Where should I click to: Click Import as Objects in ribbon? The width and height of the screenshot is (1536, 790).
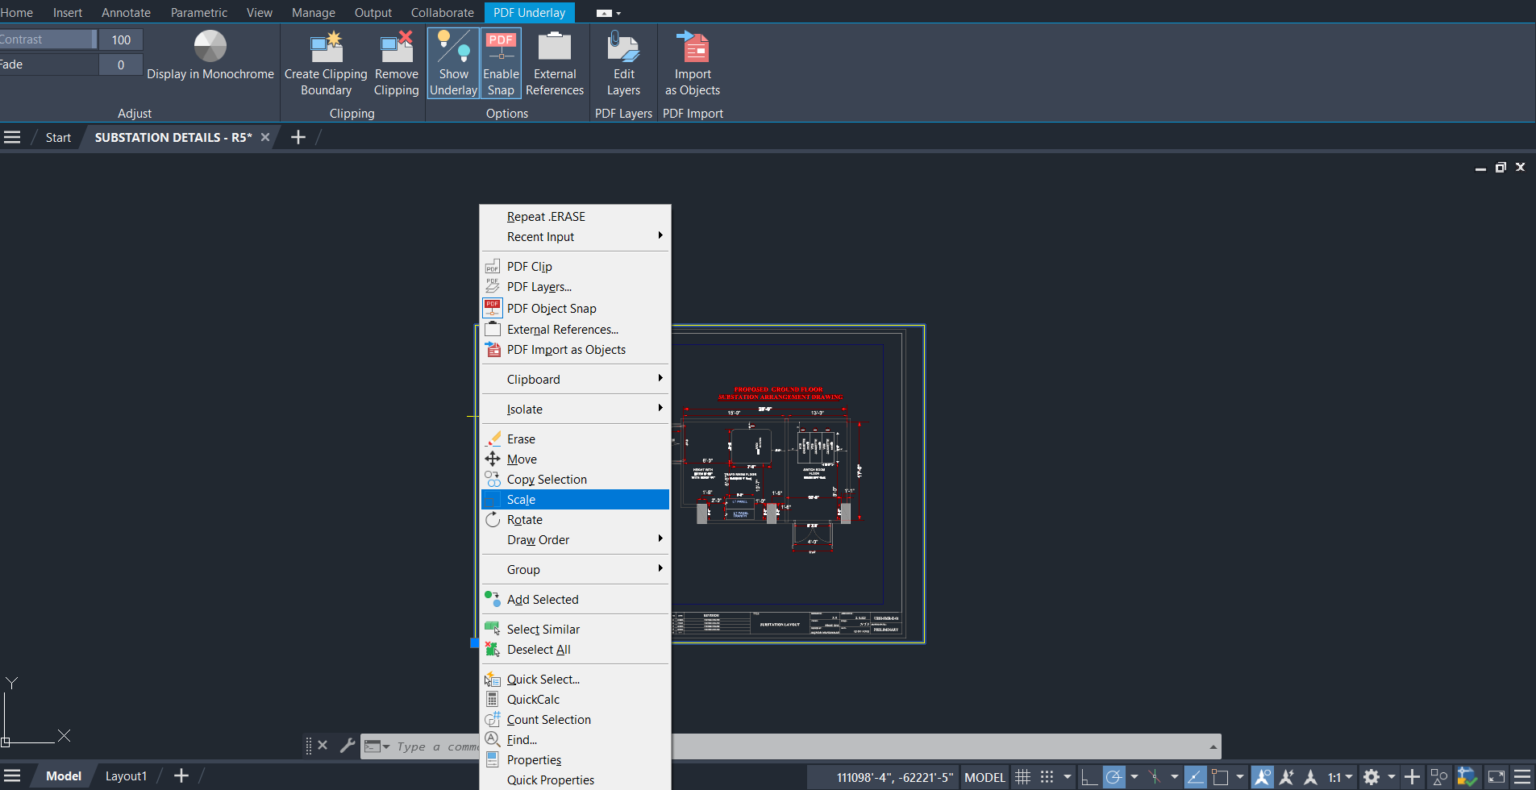click(692, 63)
